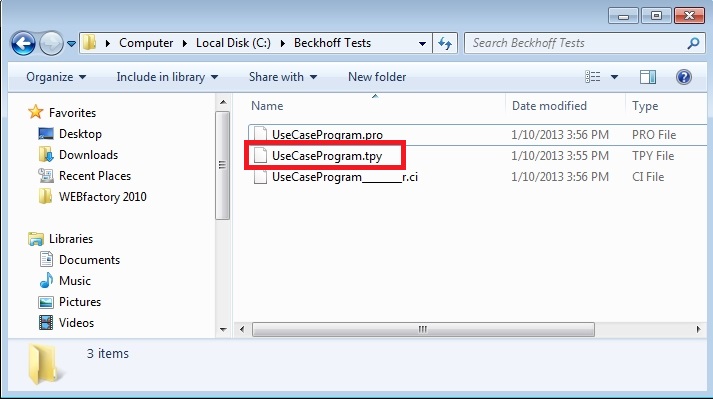Open the Organize menu
This screenshot has height=399, width=713.
pyautogui.click(x=56, y=77)
